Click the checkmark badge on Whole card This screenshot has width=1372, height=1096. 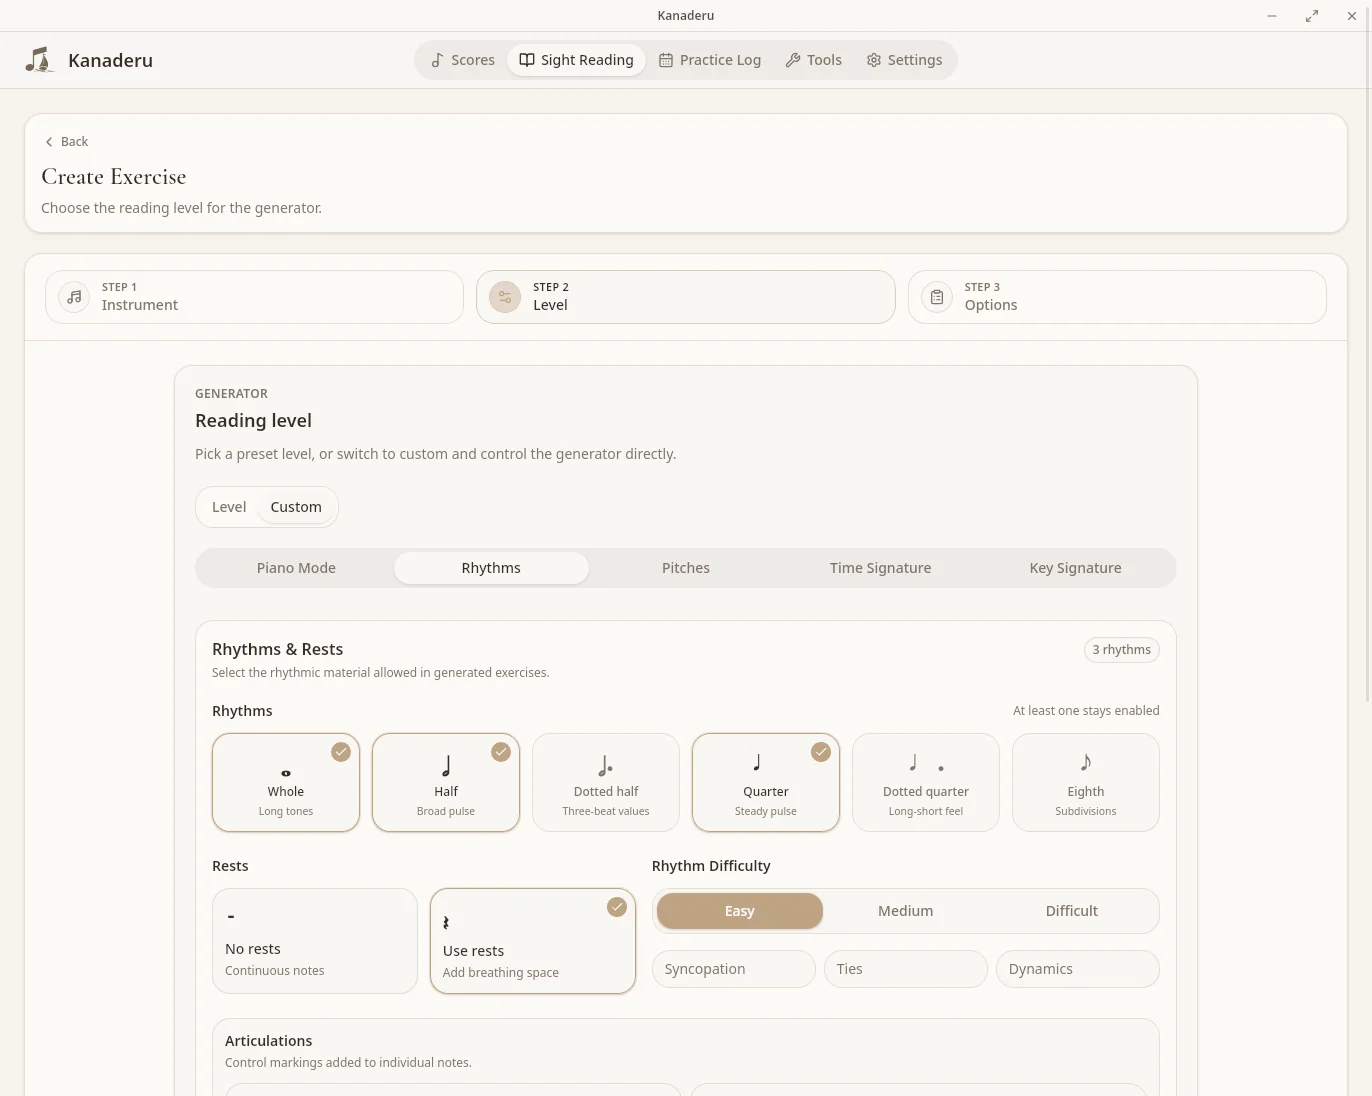pyautogui.click(x=341, y=752)
